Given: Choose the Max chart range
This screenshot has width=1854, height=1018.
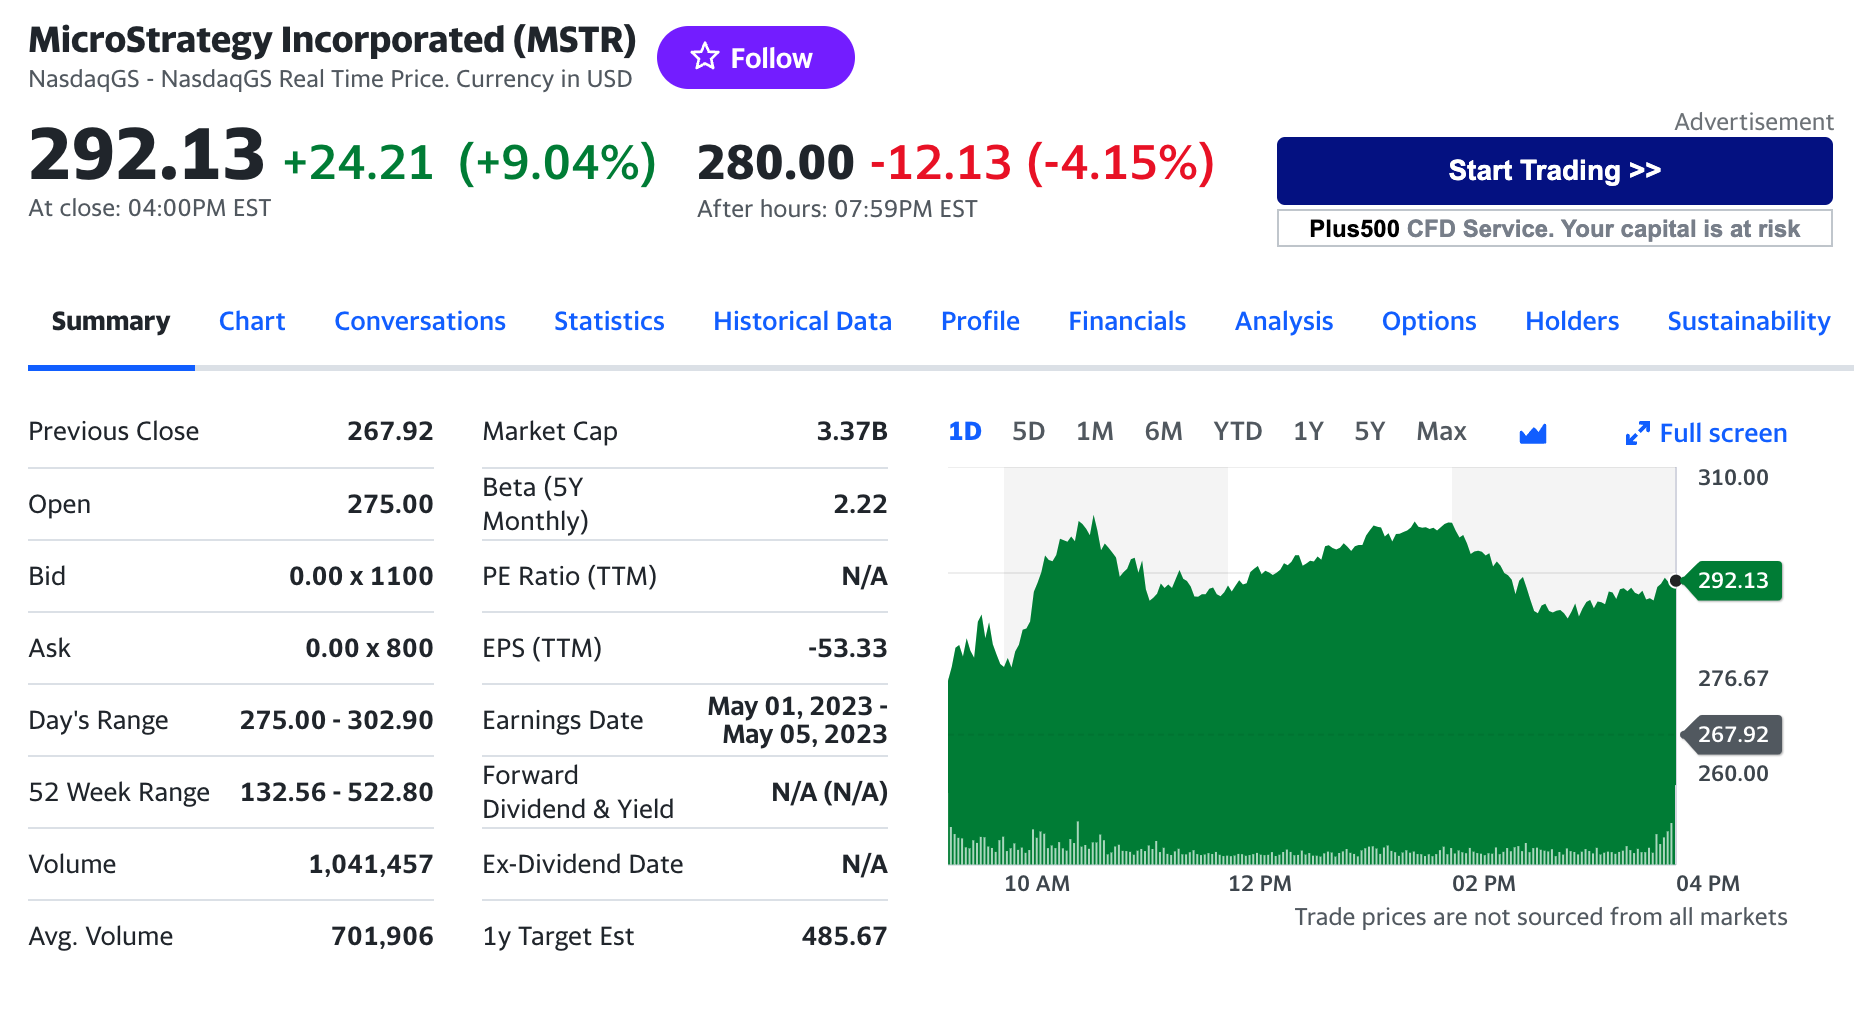Looking at the screenshot, I should [1441, 431].
